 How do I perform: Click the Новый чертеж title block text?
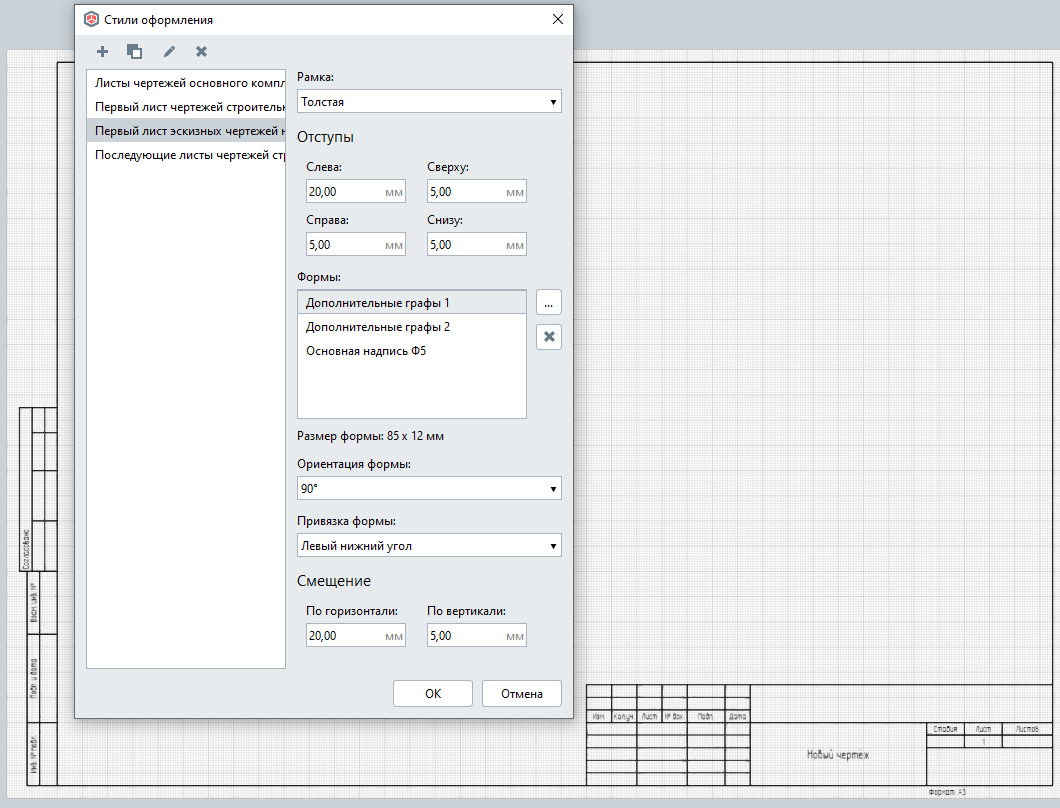(838, 755)
